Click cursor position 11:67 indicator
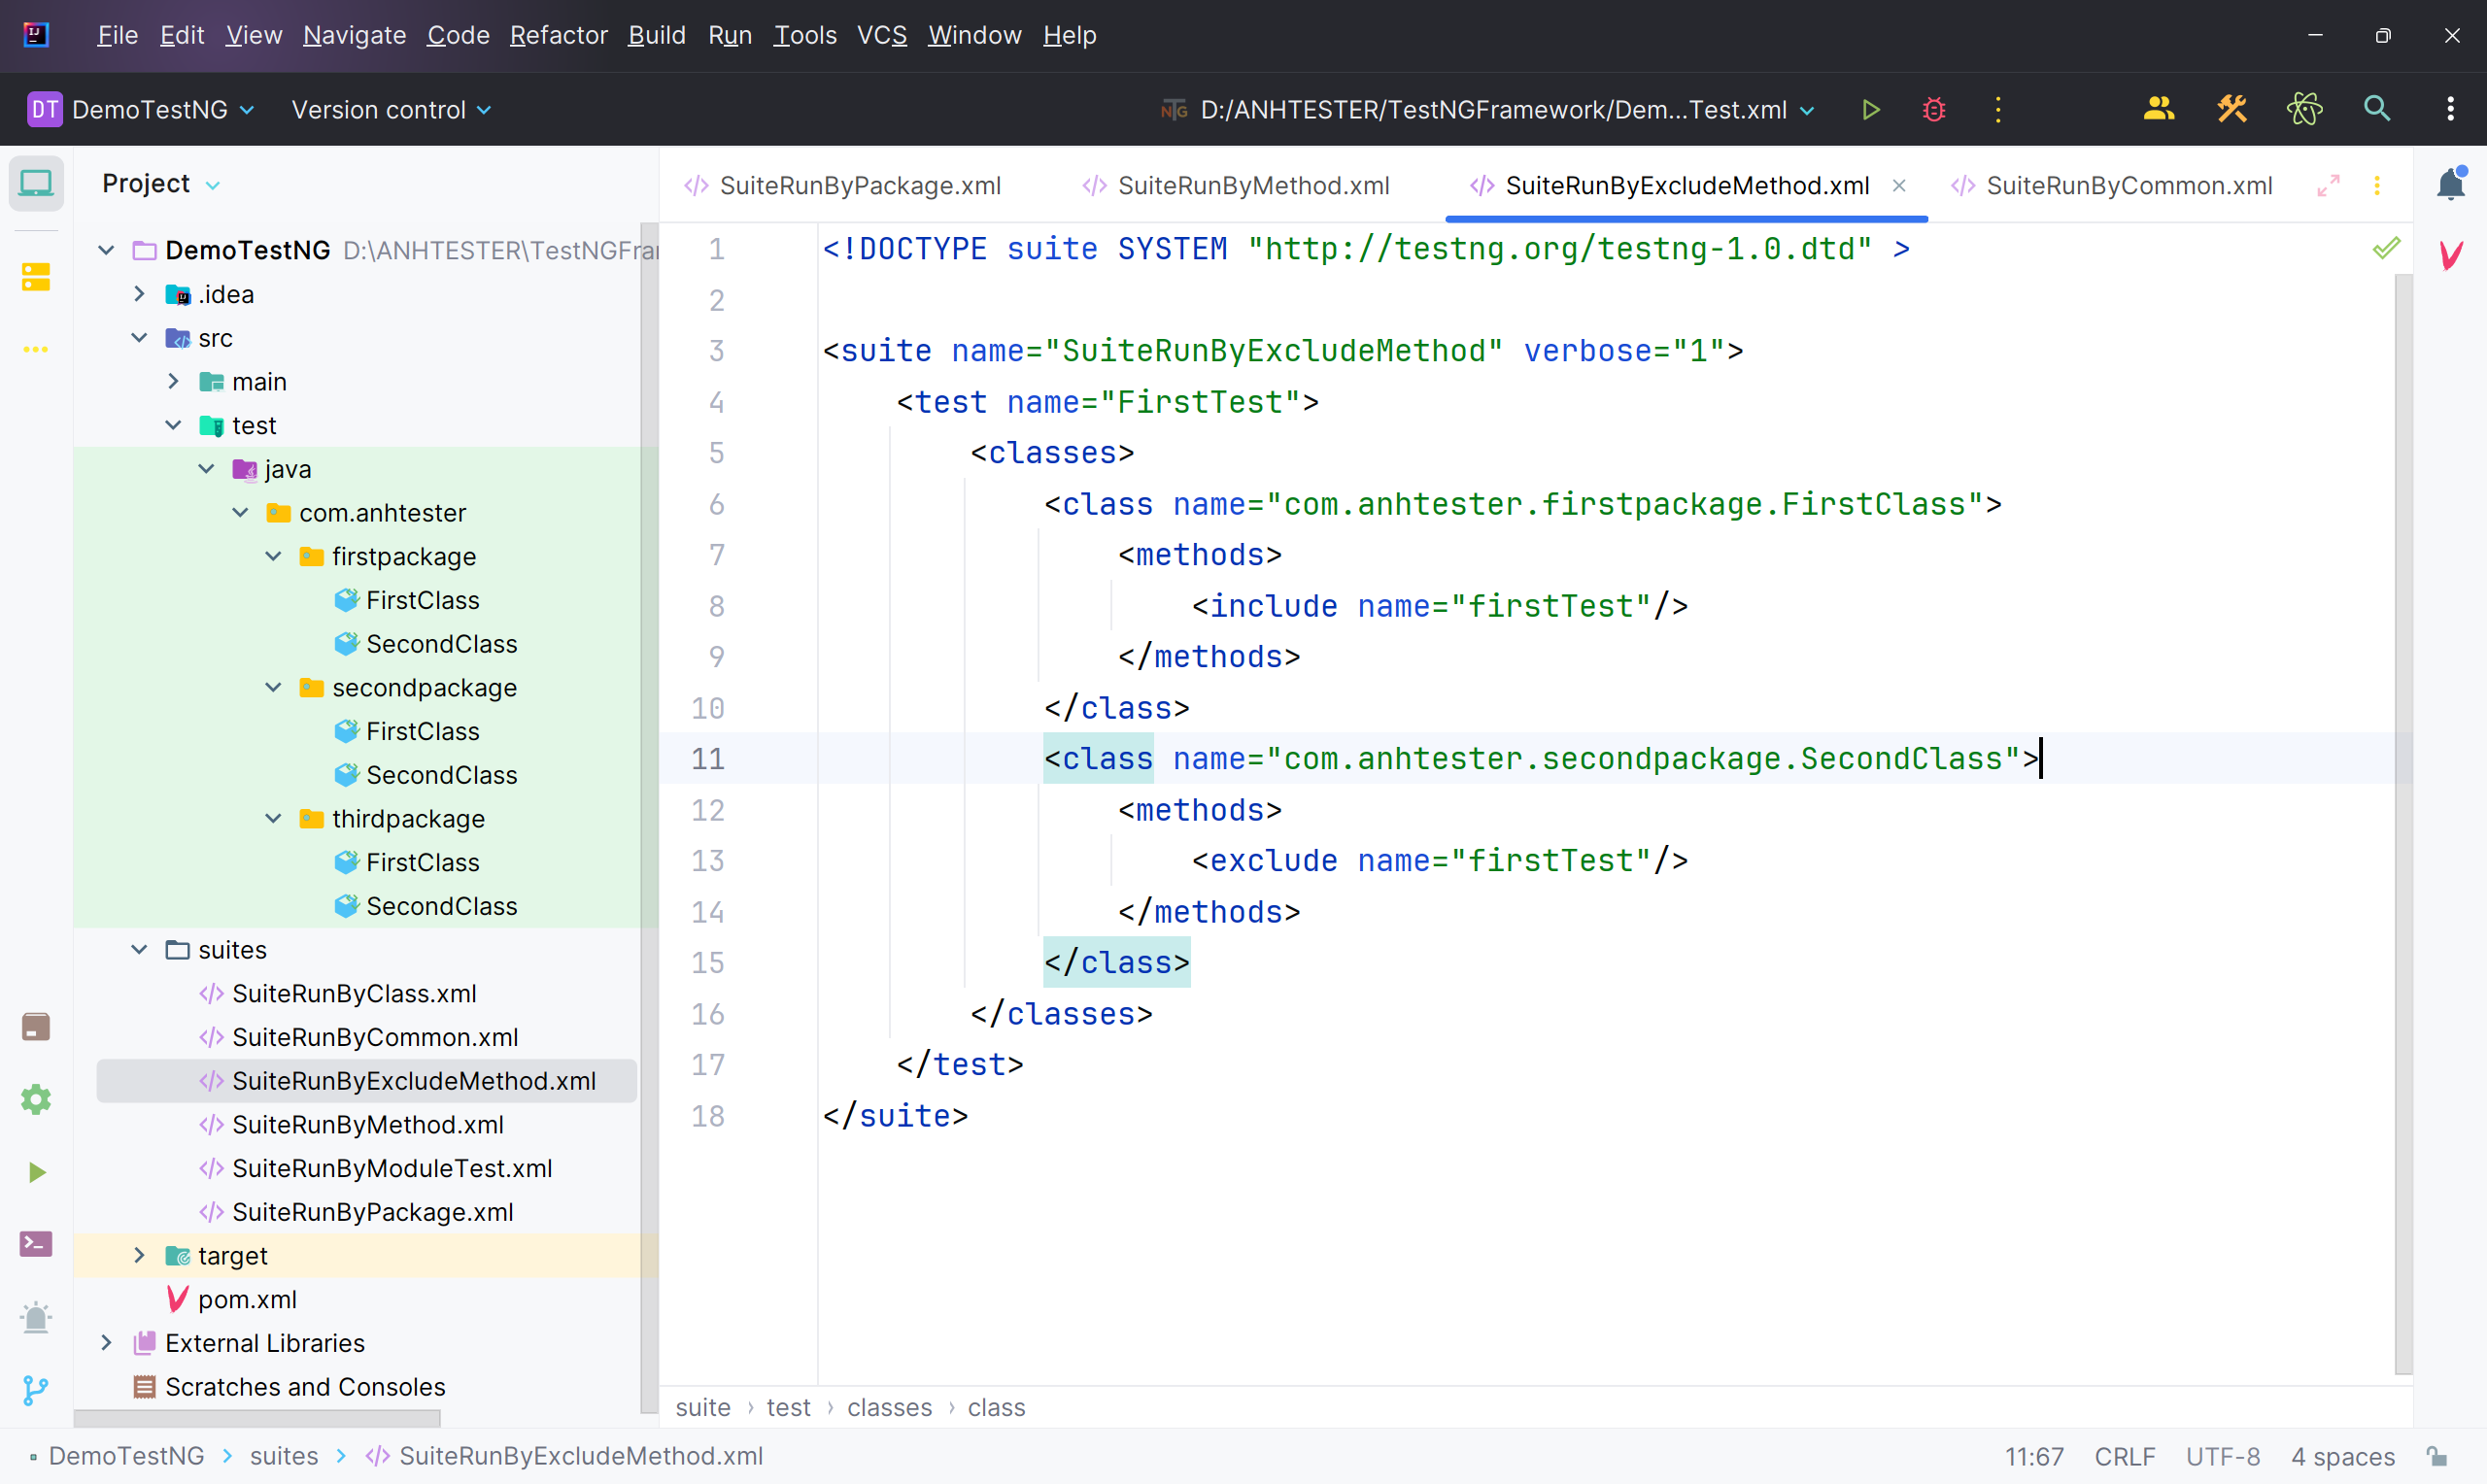The height and width of the screenshot is (1484, 2487). click(2033, 1457)
